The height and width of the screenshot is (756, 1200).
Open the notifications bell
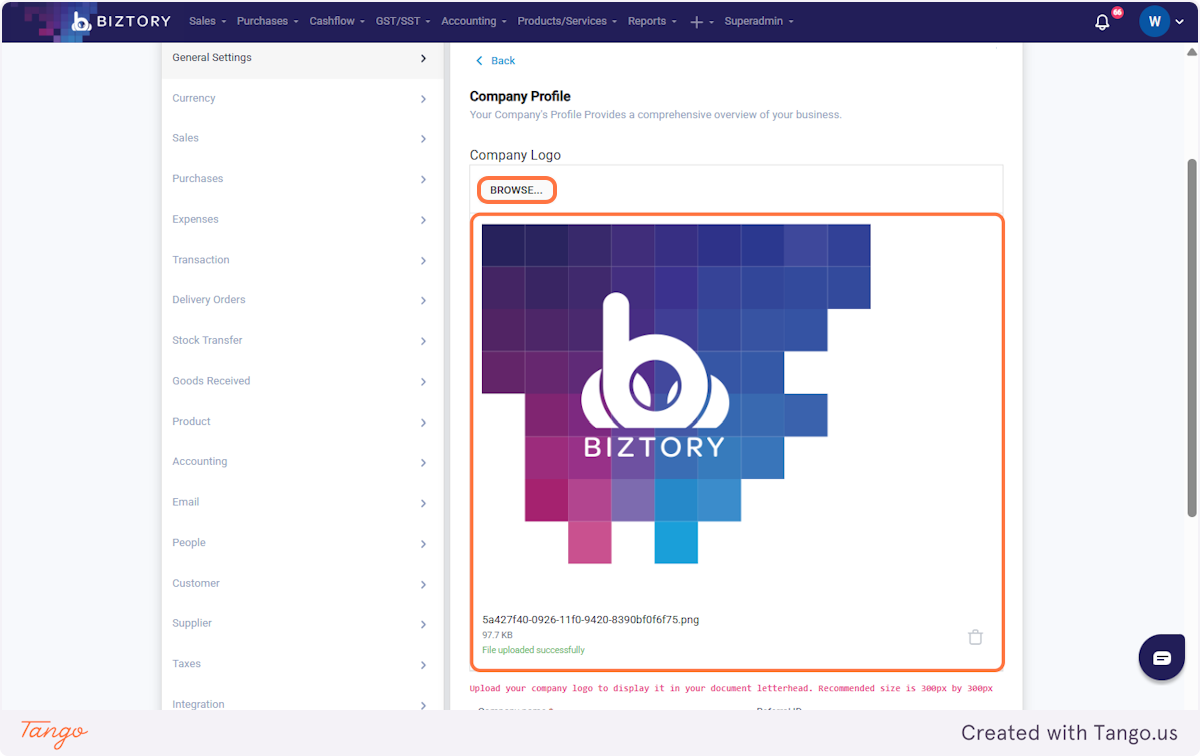(x=1103, y=22)
